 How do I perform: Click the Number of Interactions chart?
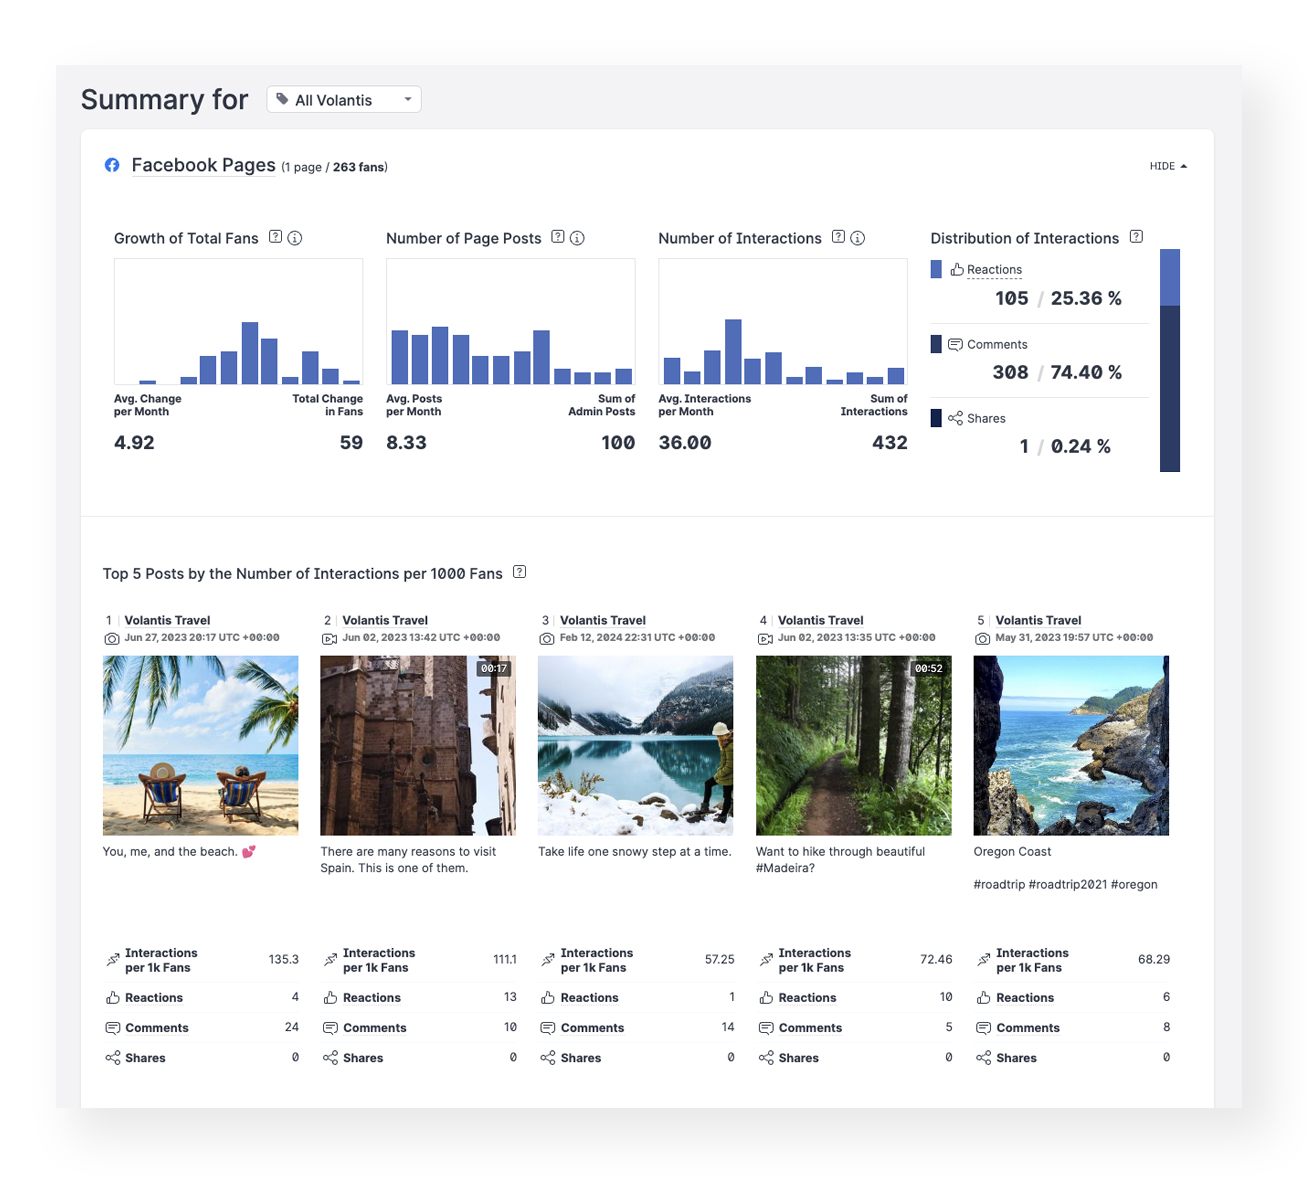782,321
